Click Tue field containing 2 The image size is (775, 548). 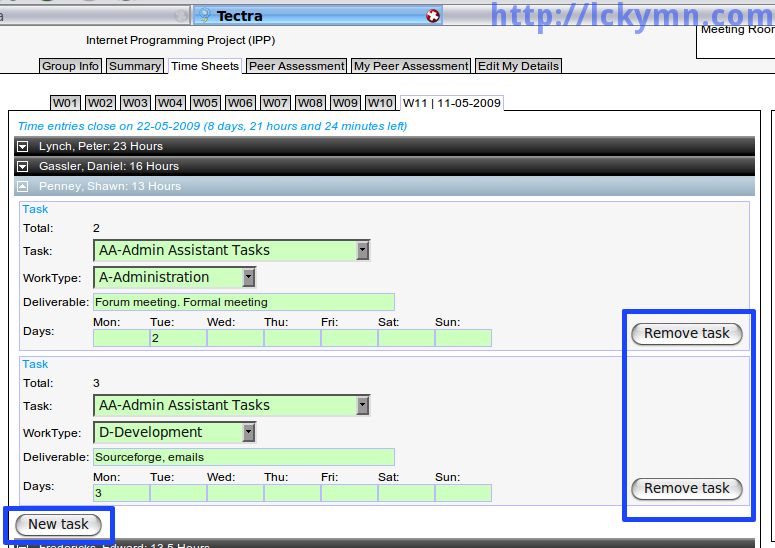[x=178, y=338]
